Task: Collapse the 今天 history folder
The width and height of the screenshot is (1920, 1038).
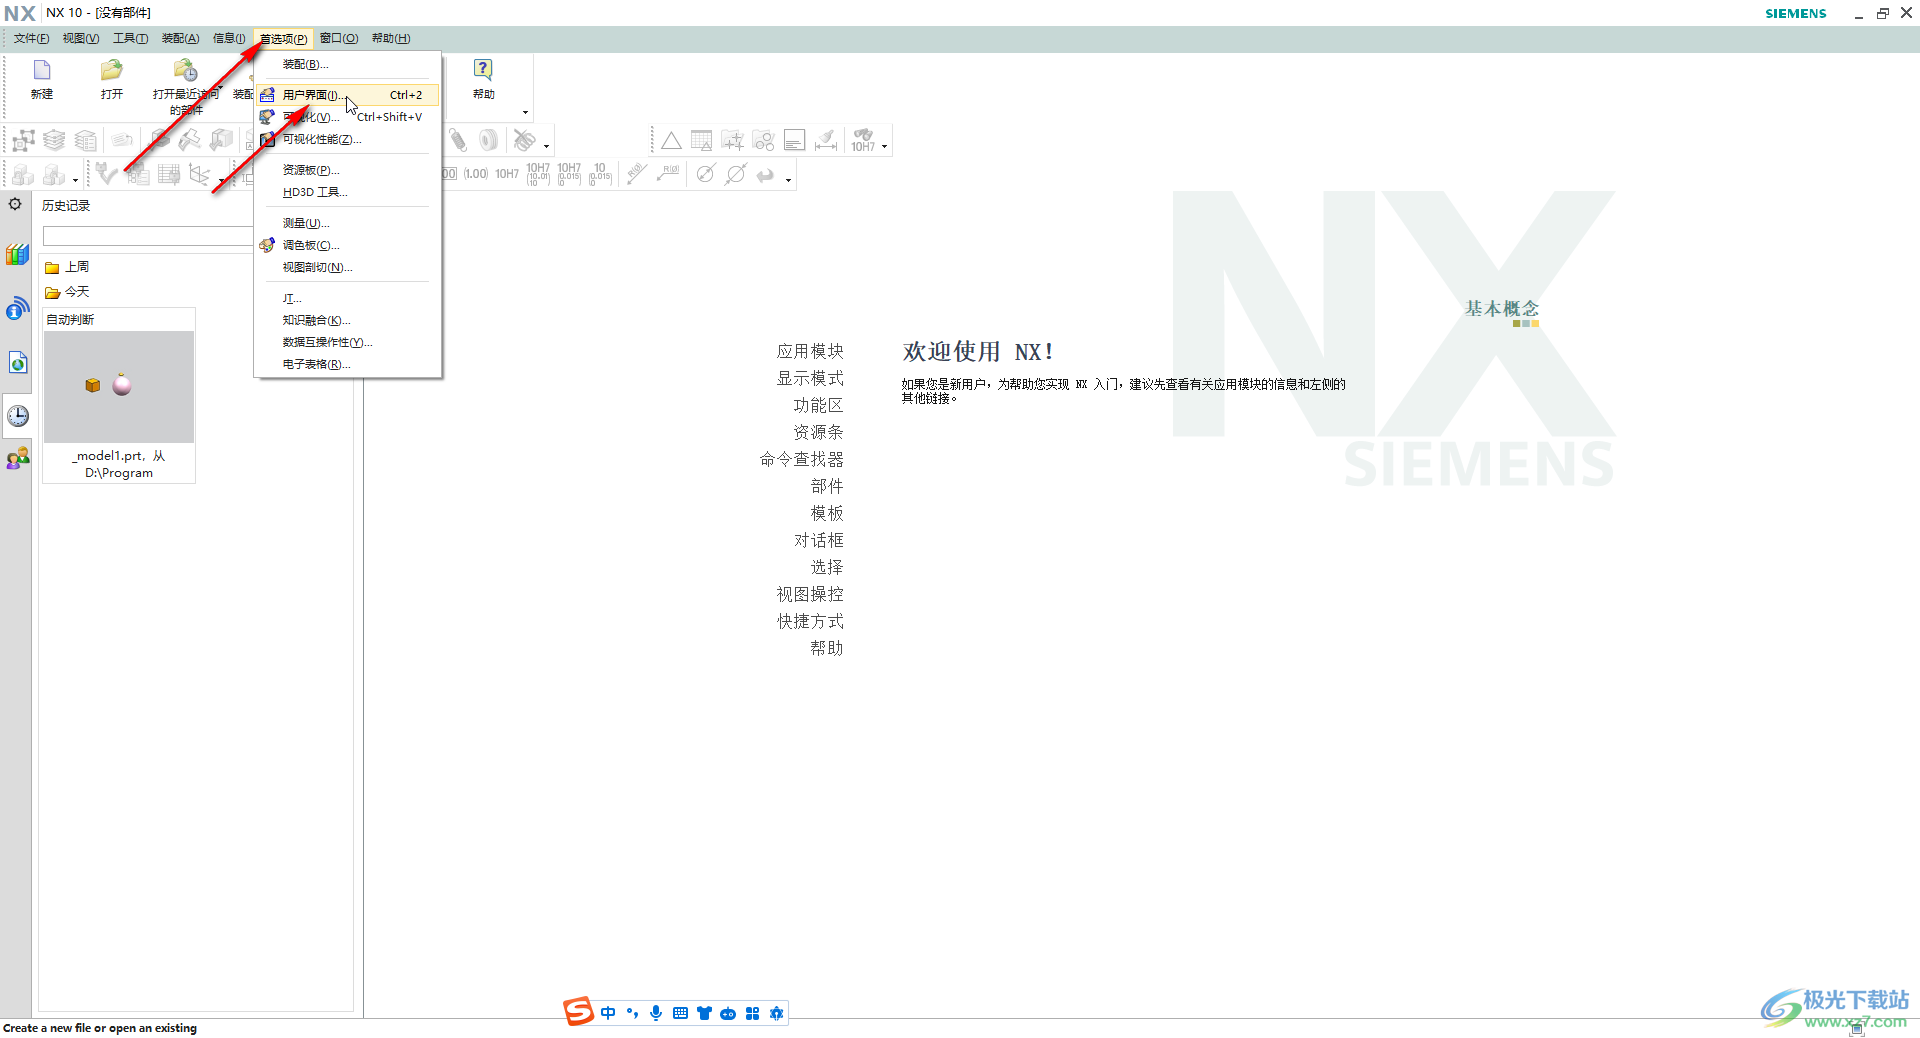Action: pyautogui.click(x=67, y=292)
